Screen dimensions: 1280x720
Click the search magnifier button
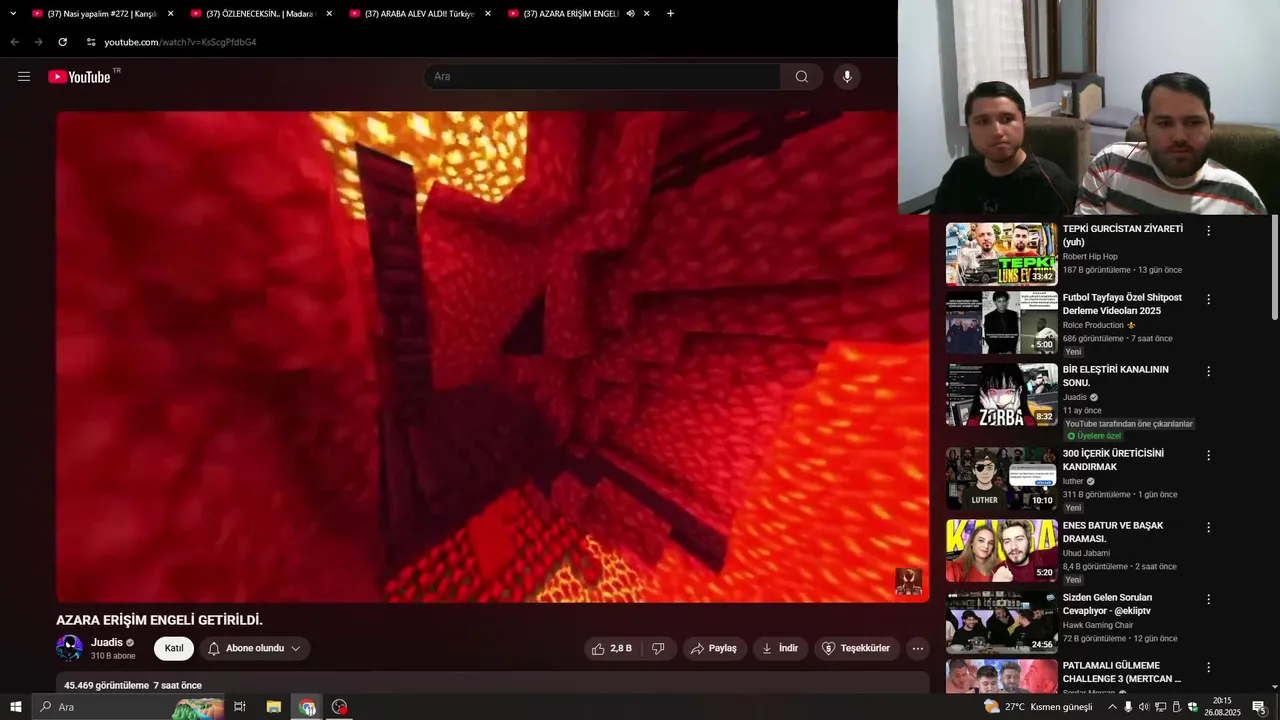pos(802,76)
